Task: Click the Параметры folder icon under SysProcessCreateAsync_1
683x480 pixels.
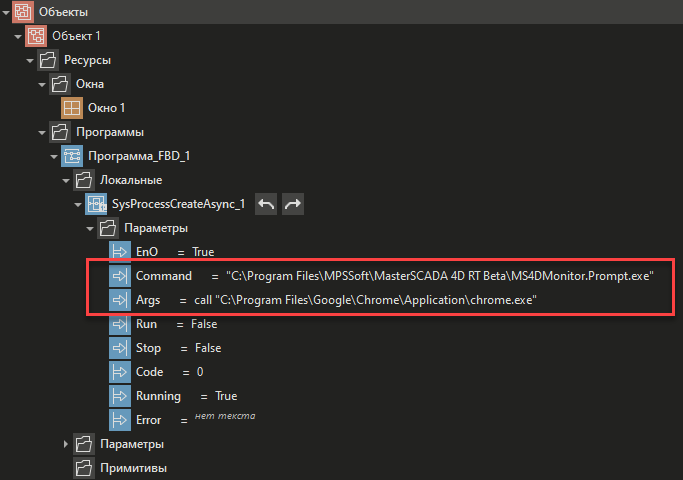Action: click(108, 228)
